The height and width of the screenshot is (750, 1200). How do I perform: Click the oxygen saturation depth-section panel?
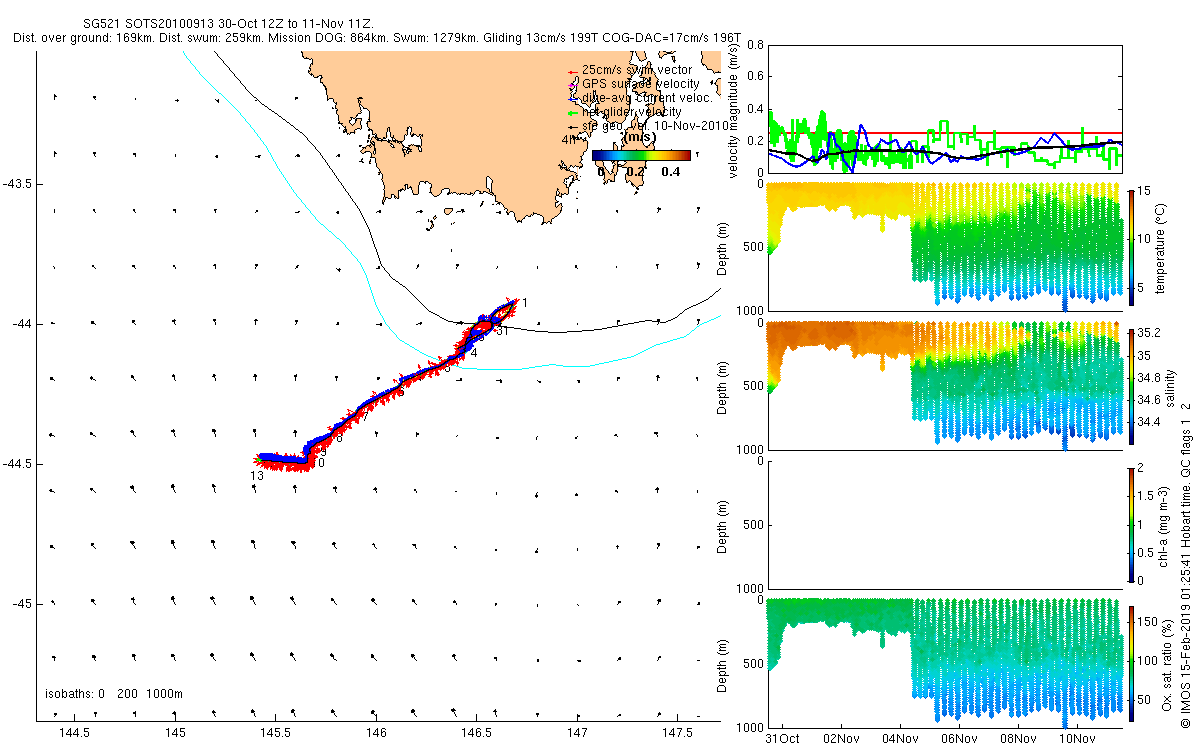point(944,662)
